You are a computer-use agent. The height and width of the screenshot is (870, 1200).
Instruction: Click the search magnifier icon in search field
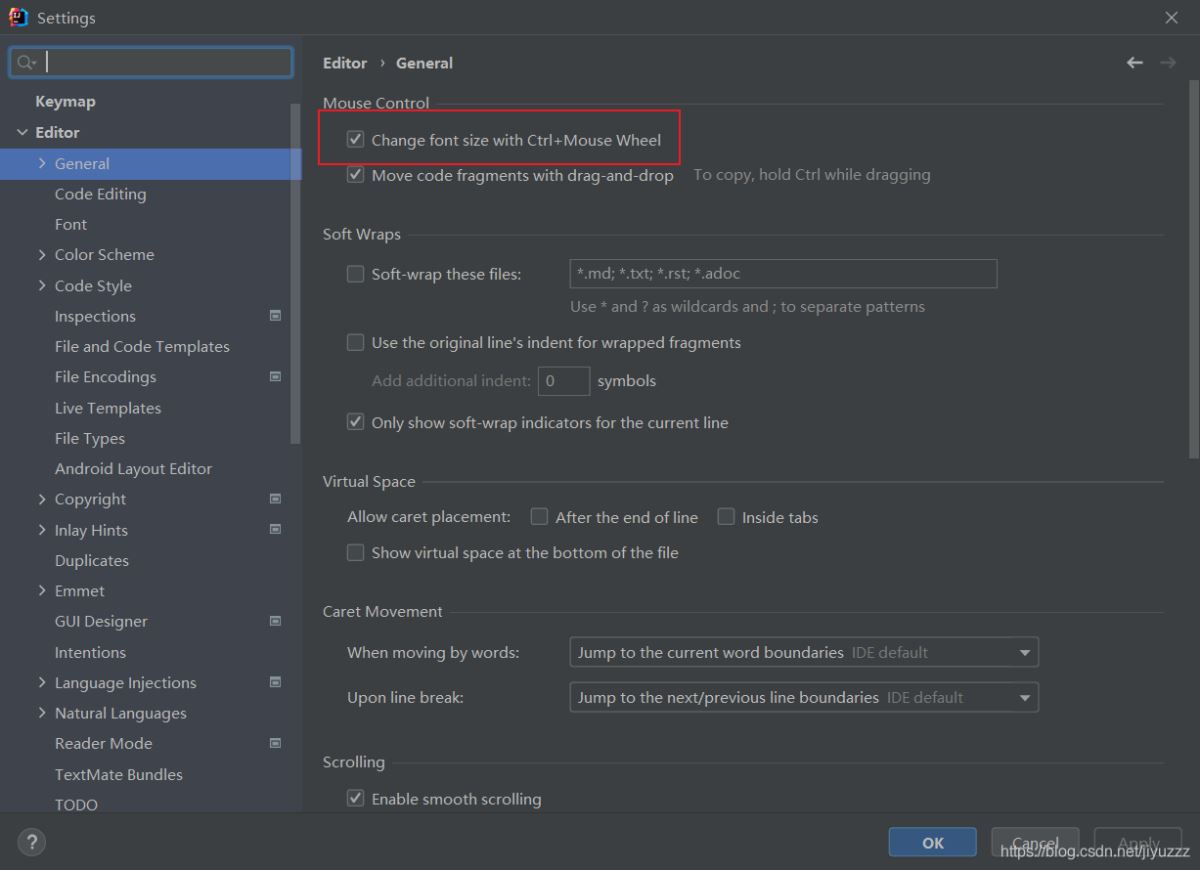tap(26, 62)
